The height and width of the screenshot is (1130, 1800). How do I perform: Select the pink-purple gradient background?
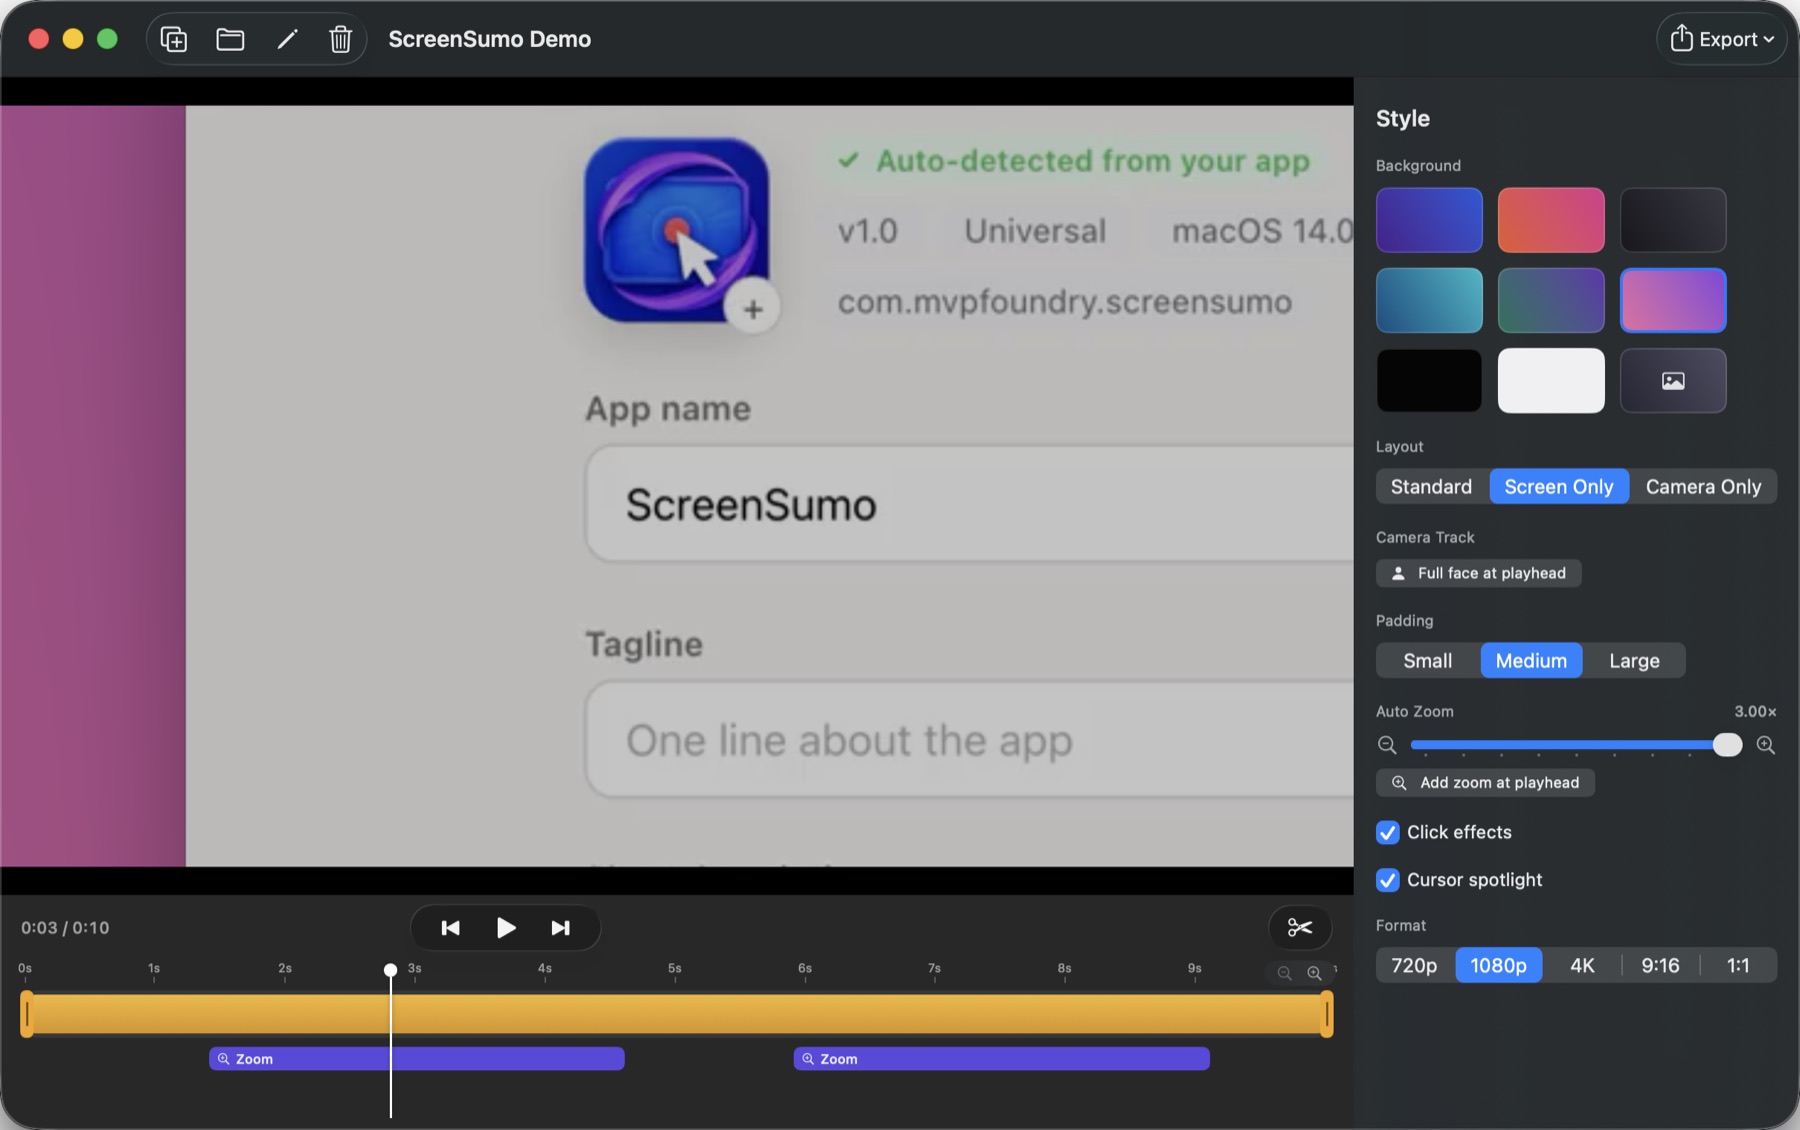click(1673, 300)
